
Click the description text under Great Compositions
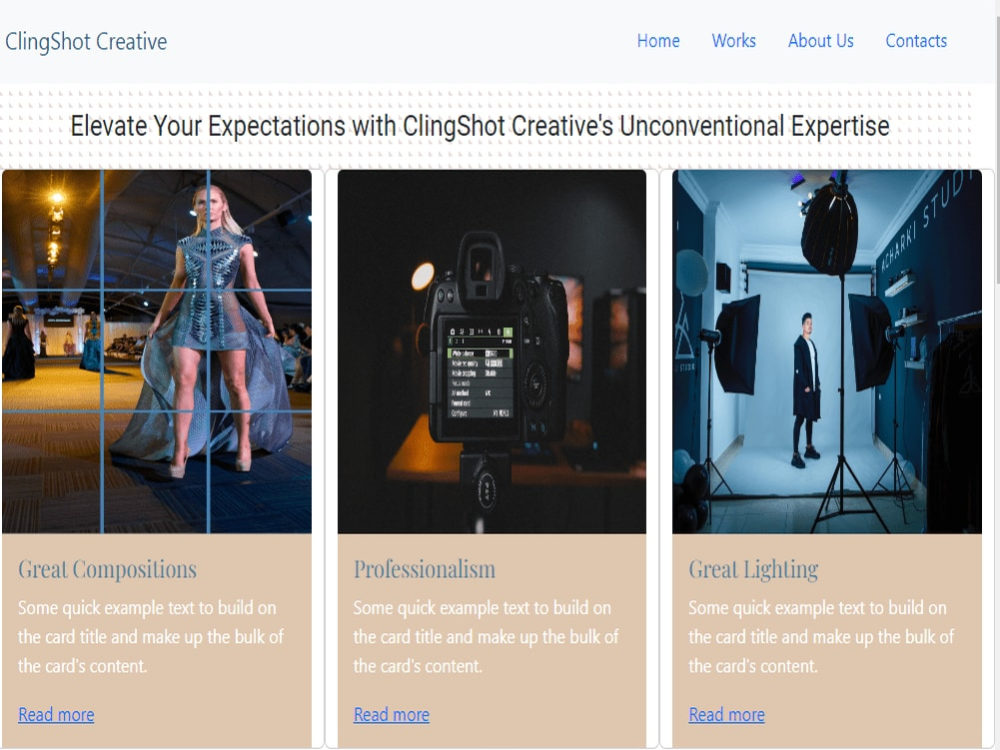[151, 636]
